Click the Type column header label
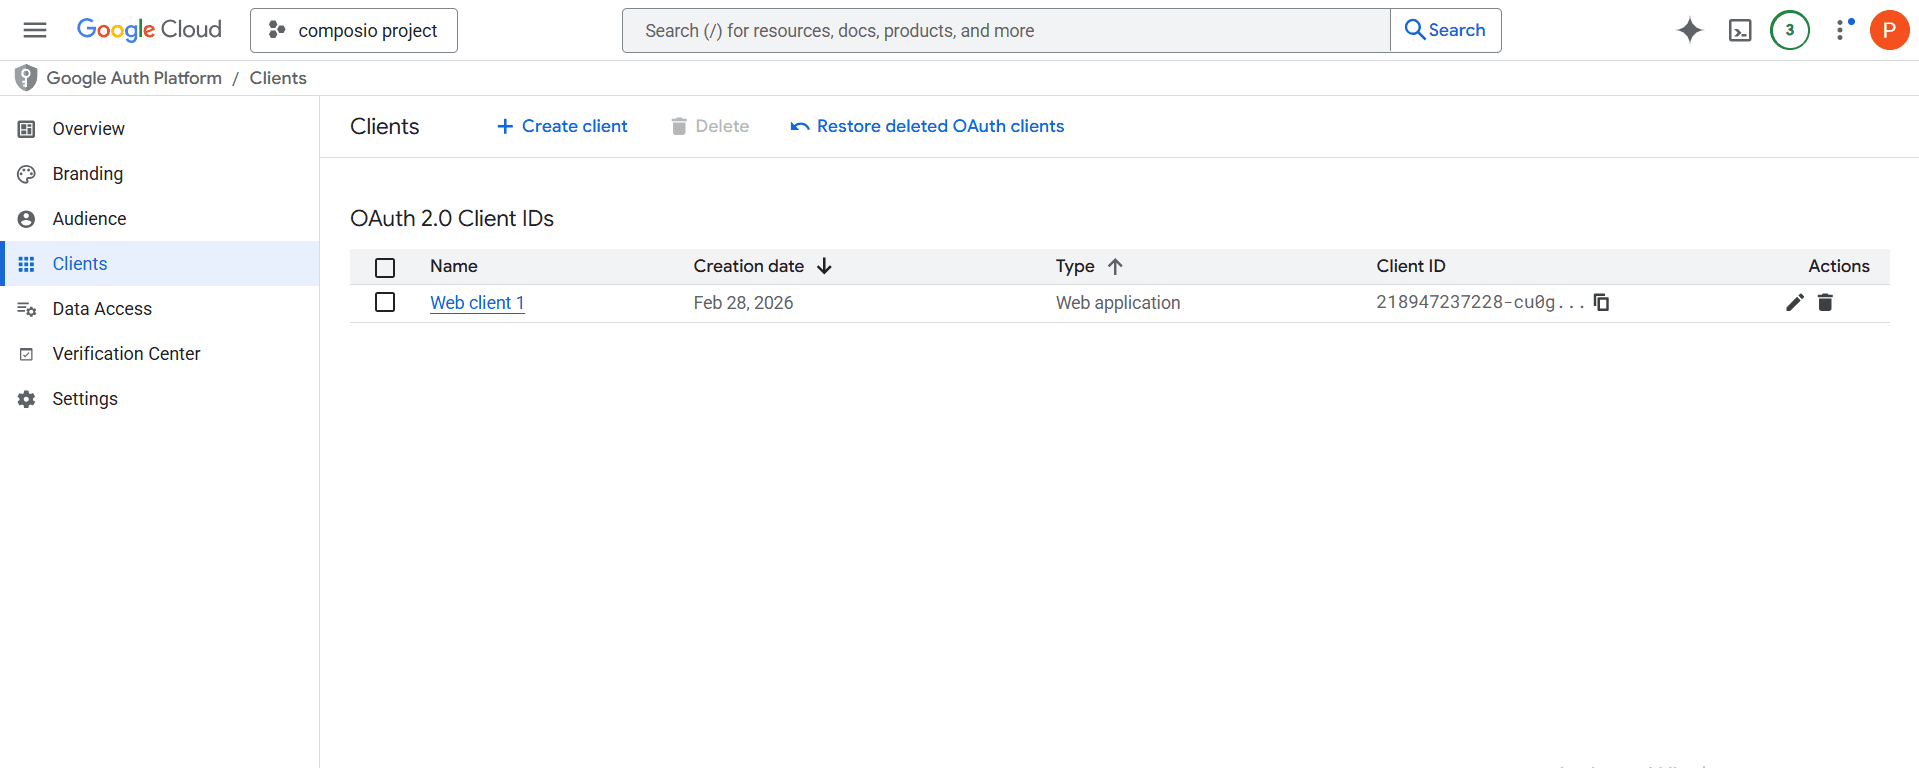 pos(1075,266)
